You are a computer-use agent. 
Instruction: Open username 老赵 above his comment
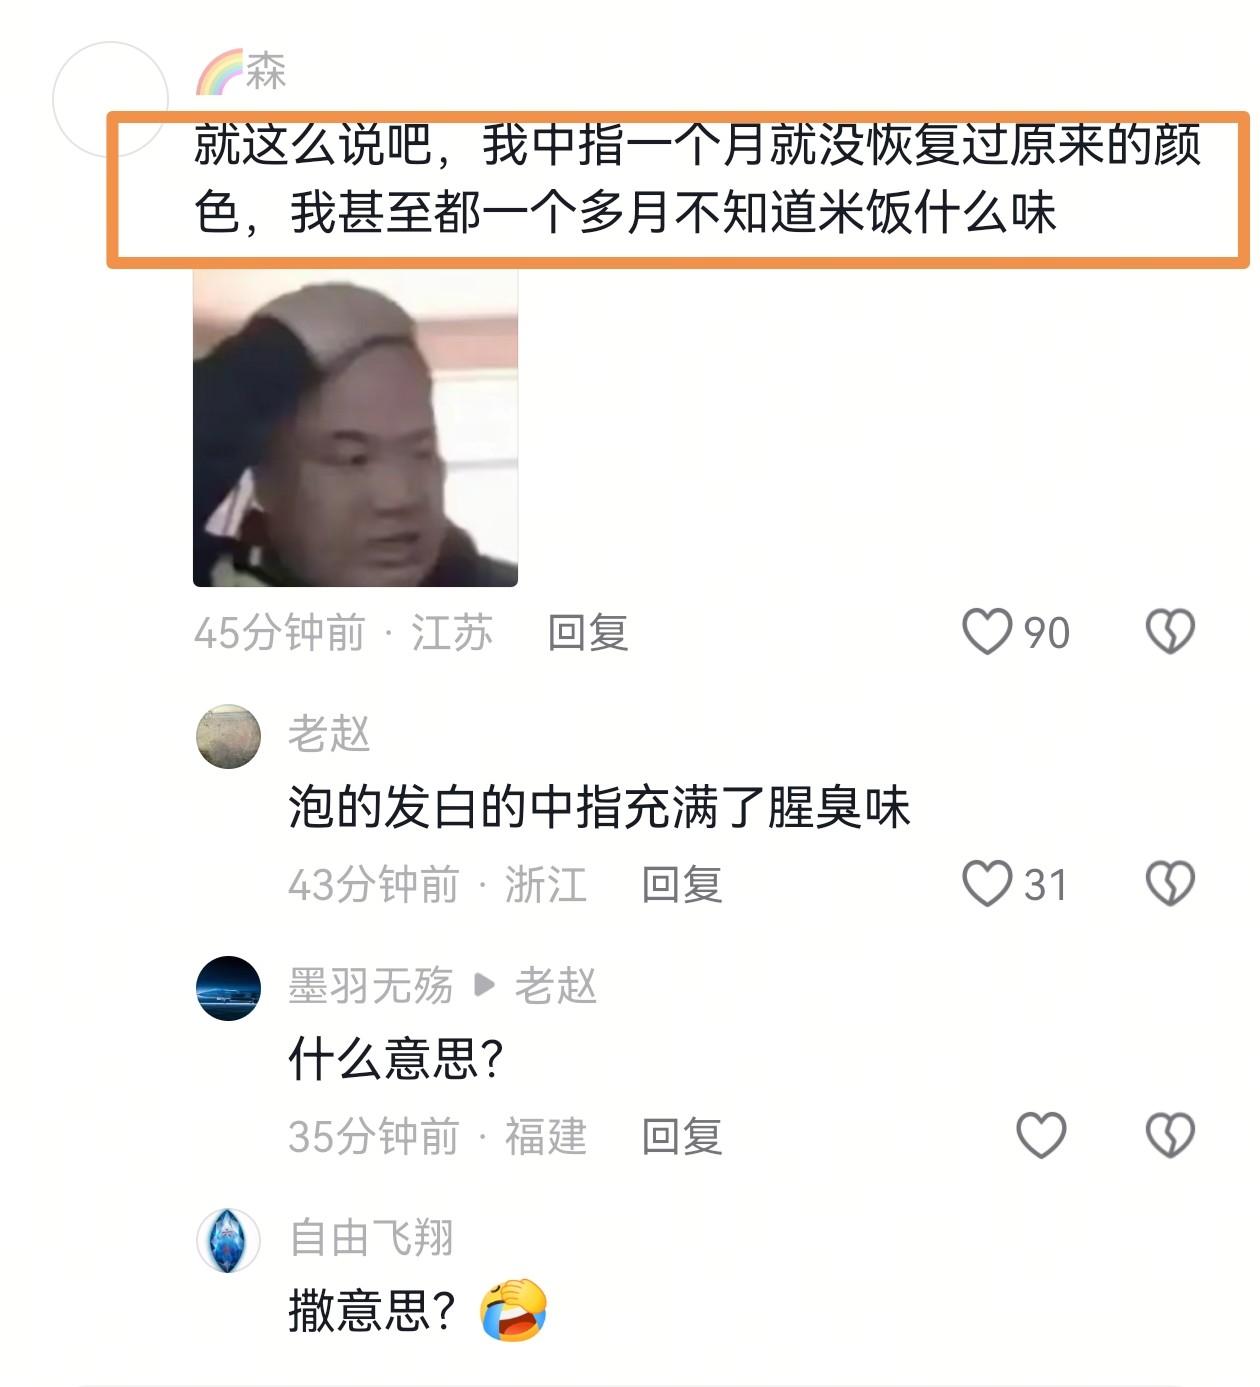point(329,734)
